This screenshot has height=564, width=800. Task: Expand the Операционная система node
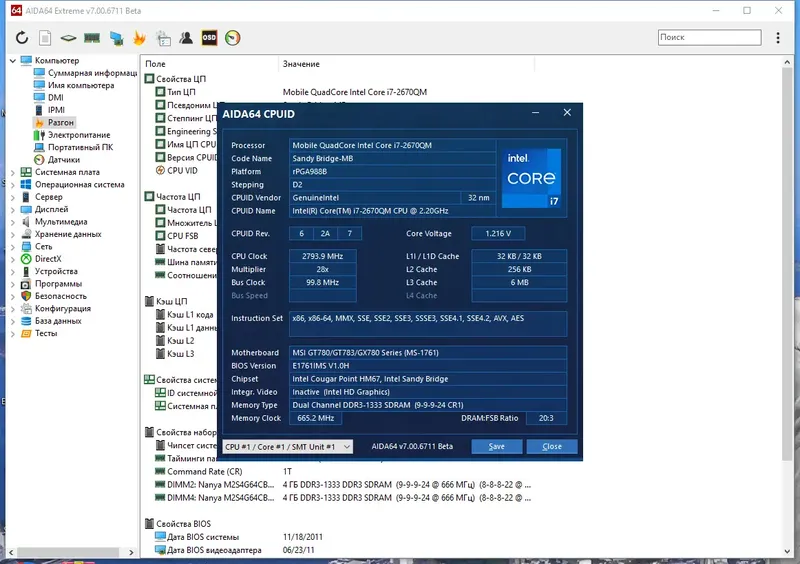[x=13, y=185]
